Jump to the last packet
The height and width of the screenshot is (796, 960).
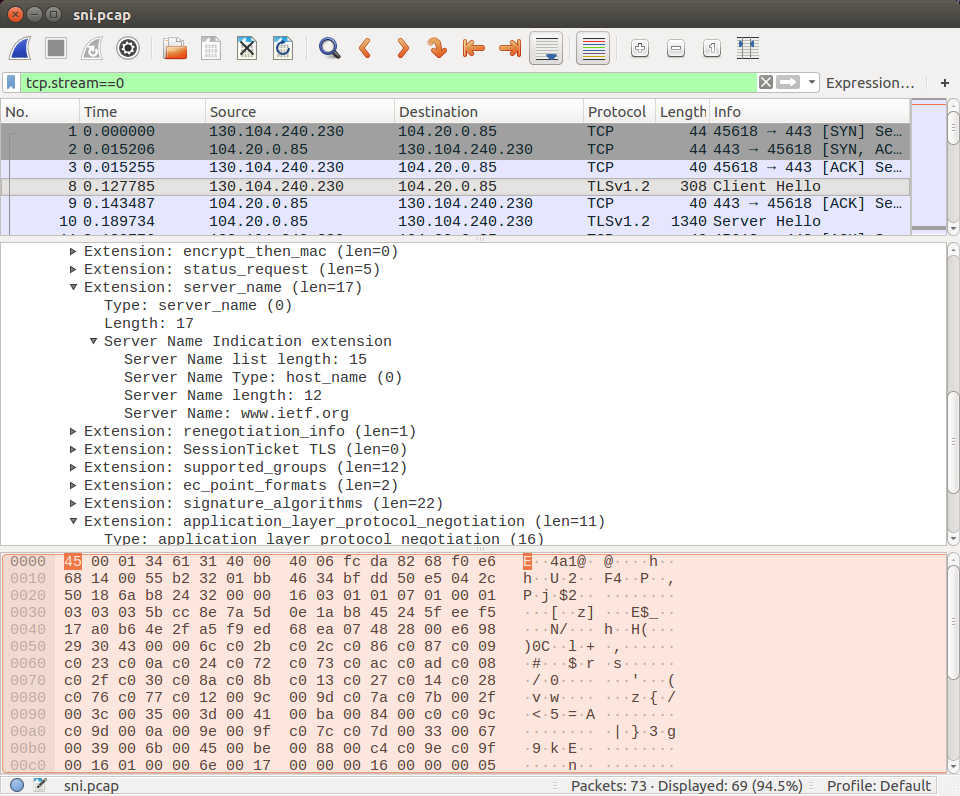point(509,48)
